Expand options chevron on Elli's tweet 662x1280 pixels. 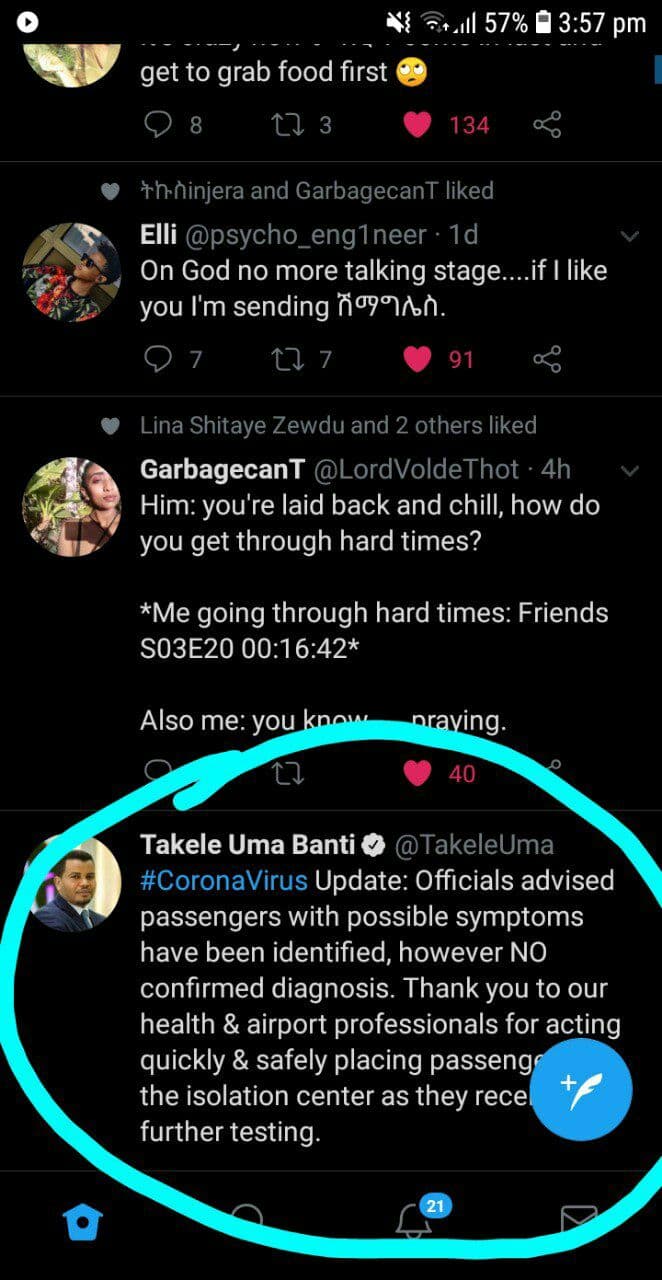pyautogui.click(x=630, y=237)
